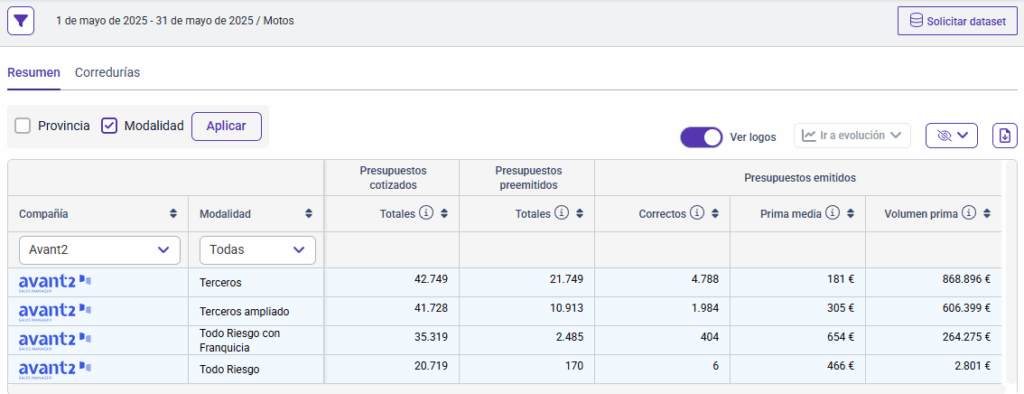Check the Provincia checkbox
This screenshot has width=1024, height=394.
coord(23,126)
